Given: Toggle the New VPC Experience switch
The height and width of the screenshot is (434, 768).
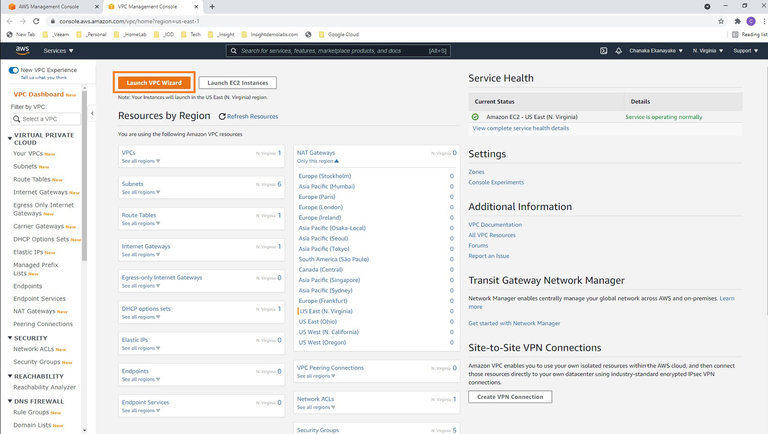Looking at the screenshot, I should 13,70.
